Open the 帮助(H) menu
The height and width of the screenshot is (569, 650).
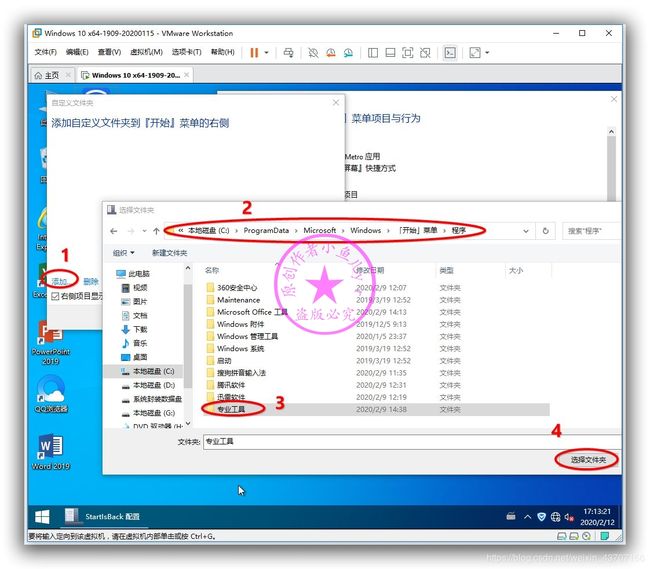[223, 52]
